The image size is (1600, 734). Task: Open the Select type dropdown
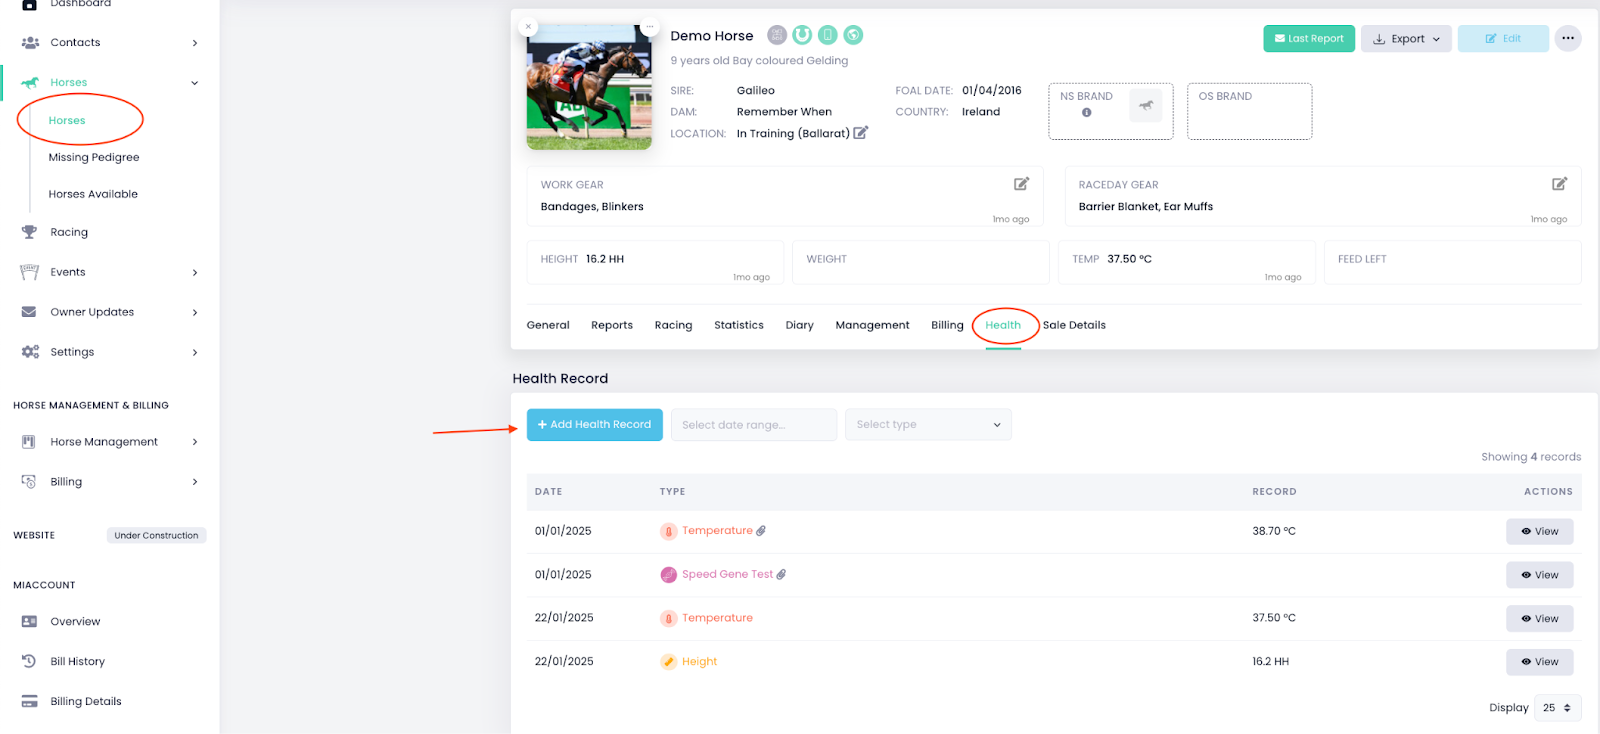927,425
